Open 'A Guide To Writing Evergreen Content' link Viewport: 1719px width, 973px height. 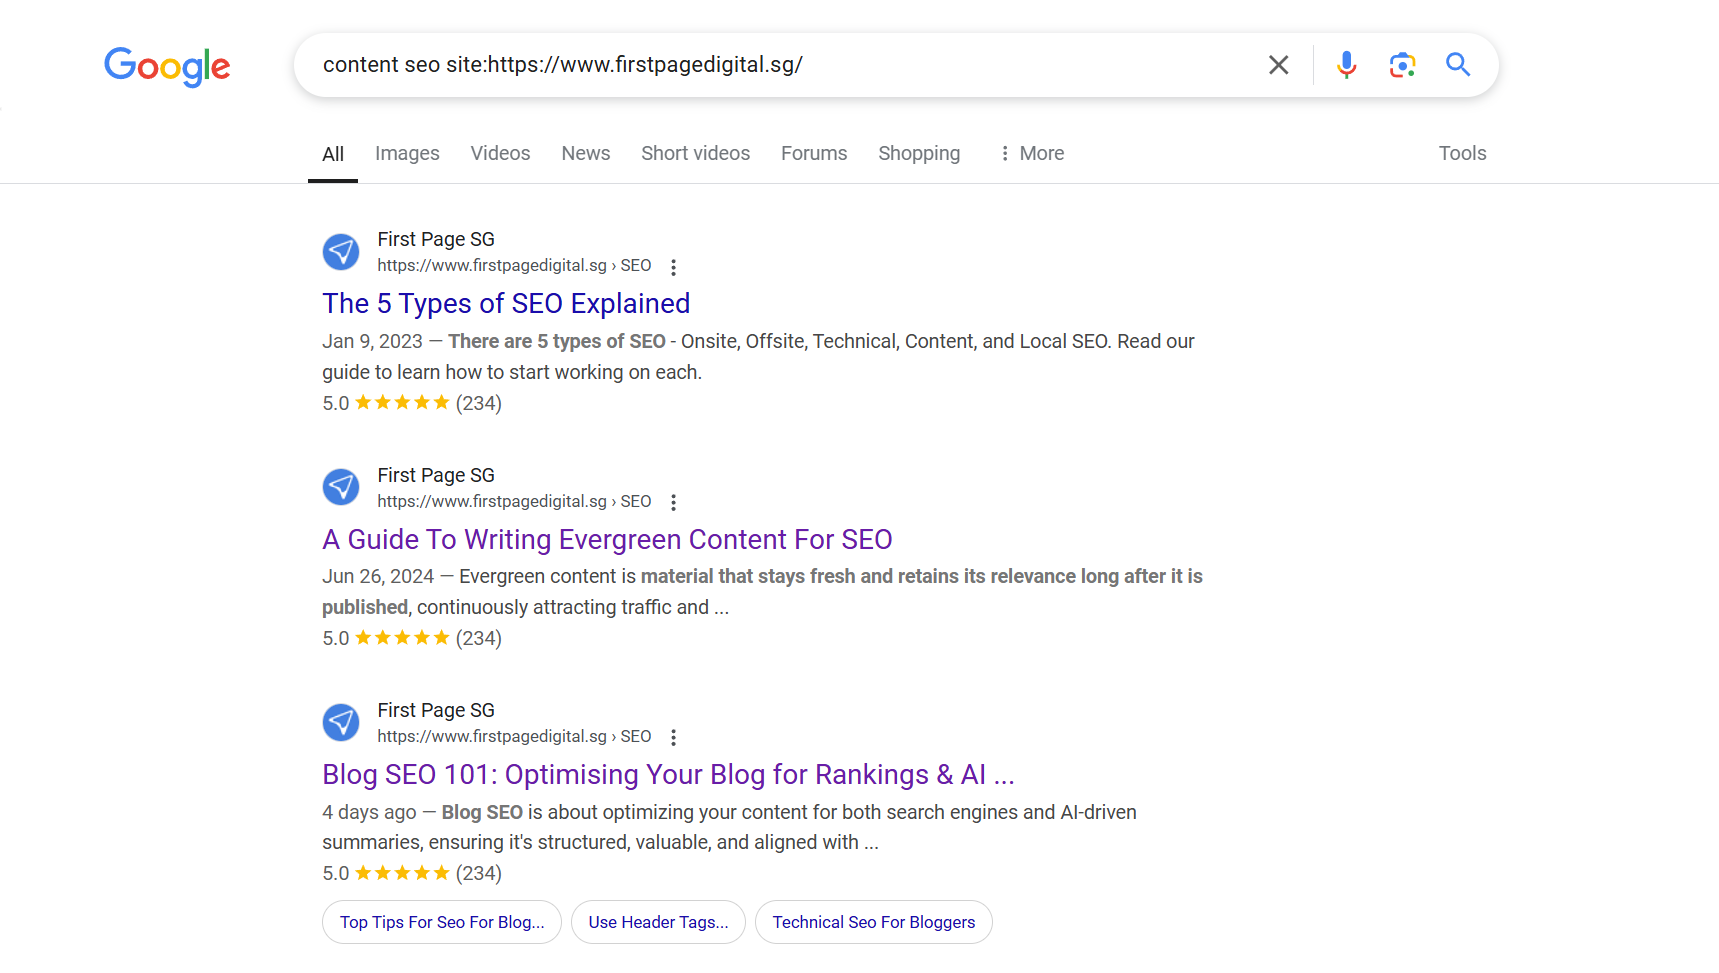click(607, 539)
